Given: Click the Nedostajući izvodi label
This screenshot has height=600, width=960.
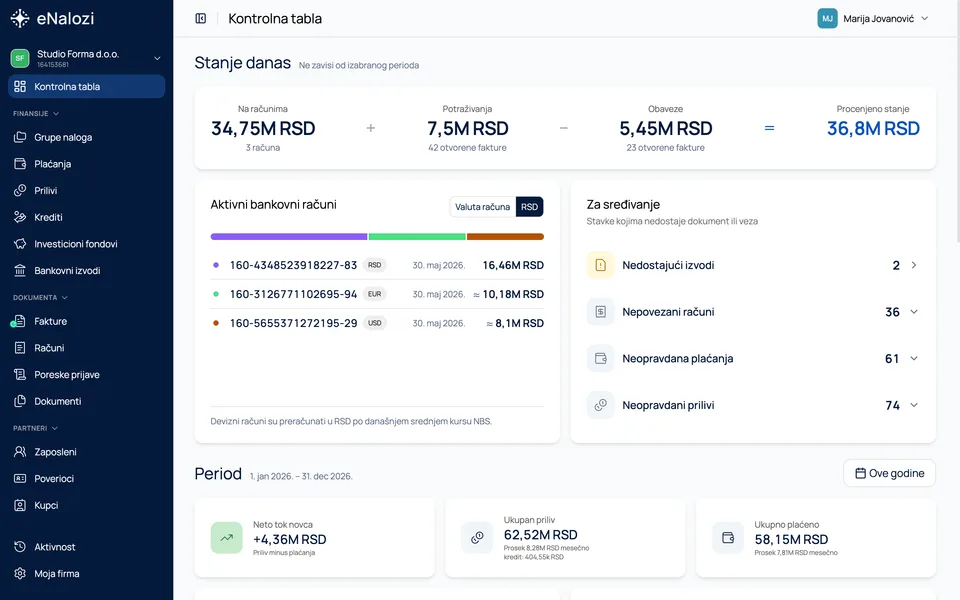Looking at the screenshot, I should (x=668, y=265).
